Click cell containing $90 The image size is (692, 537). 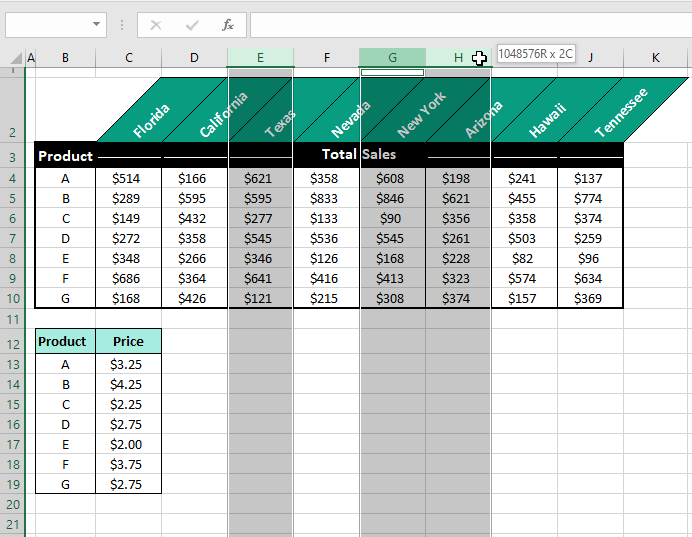pyautogui.click(x=392, y=219)
